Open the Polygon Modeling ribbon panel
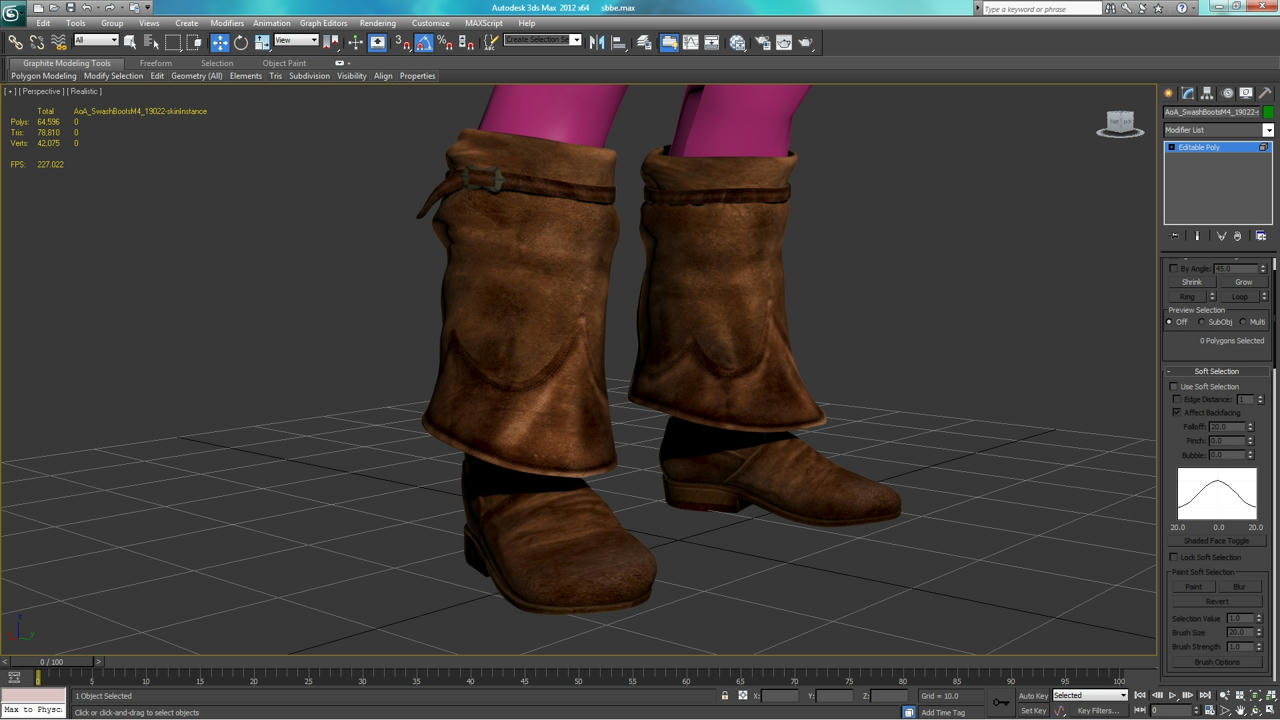The width and height of the screenshot is (1280, 720). 44,76
